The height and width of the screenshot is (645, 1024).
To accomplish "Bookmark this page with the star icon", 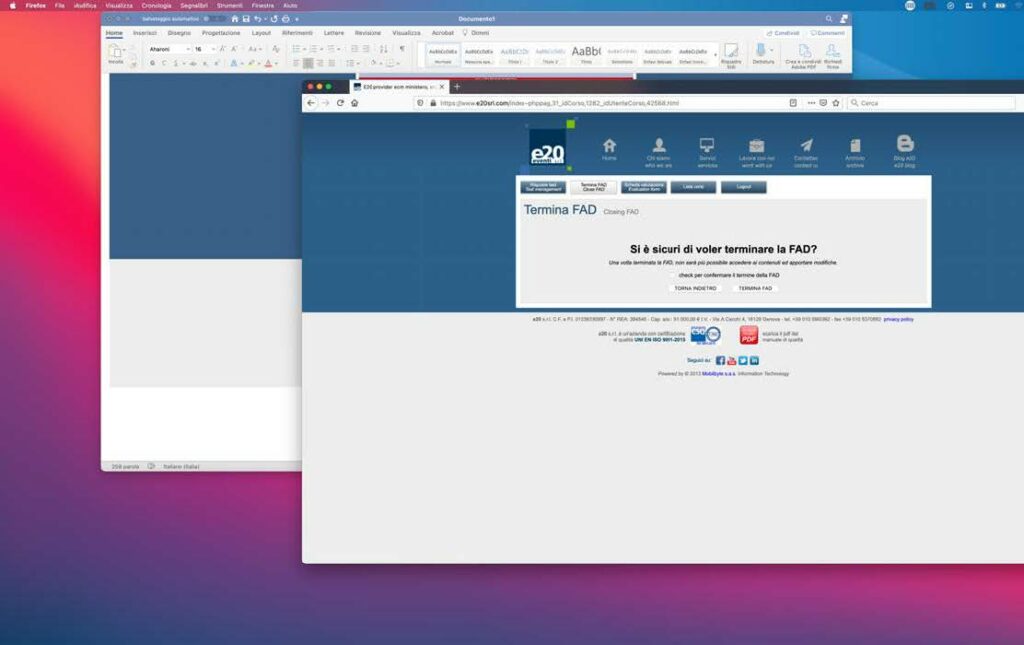I will click(836, 103).
